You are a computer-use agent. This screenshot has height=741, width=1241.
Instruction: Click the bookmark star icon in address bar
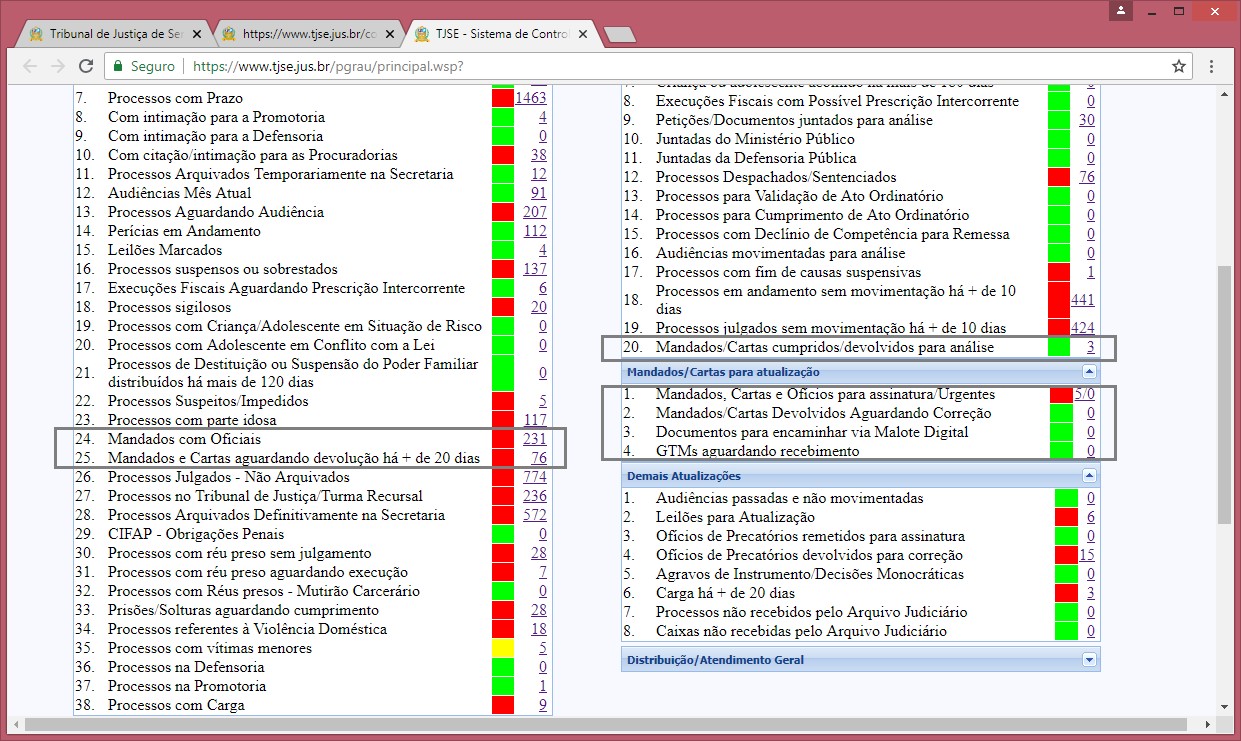(1179, 66)
